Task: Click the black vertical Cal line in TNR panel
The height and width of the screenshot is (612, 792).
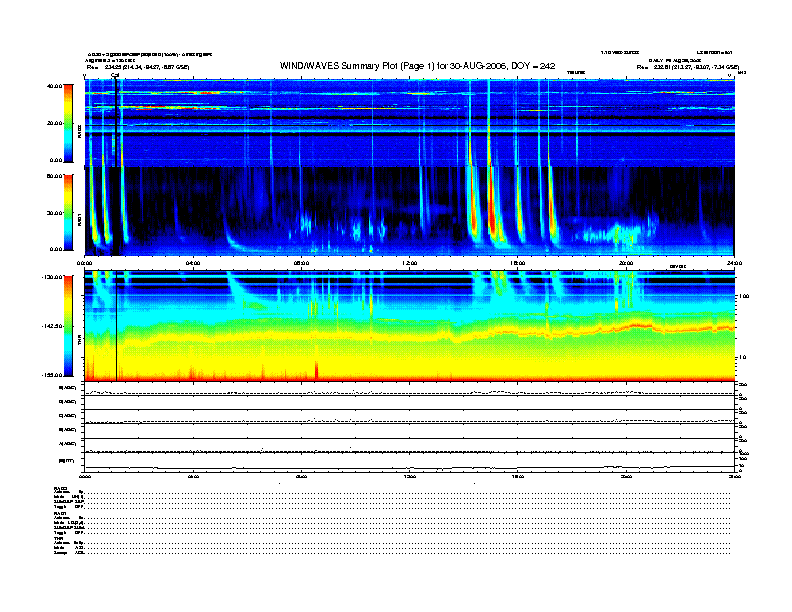Action: pos(117,326)
